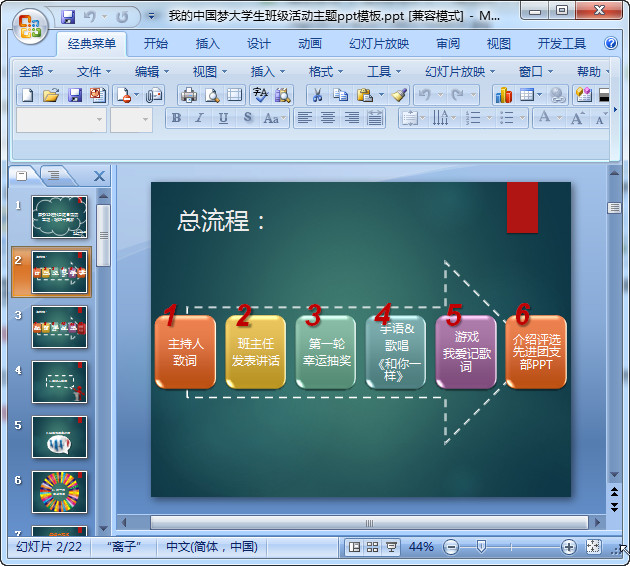The width and height of the screenshot is (630, 566).
Task: Click Fit slide to window icon
Action: 593,547
